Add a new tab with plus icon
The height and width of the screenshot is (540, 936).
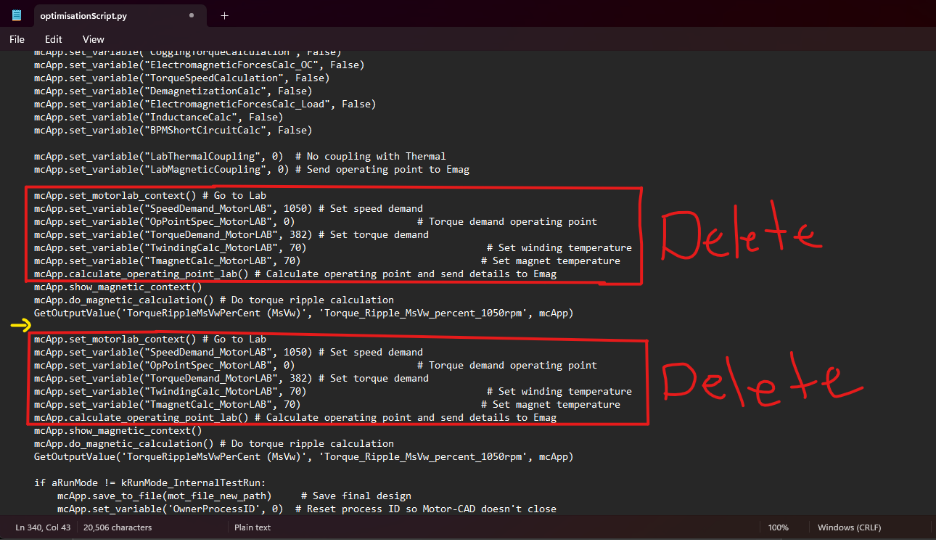coord(225,16)
